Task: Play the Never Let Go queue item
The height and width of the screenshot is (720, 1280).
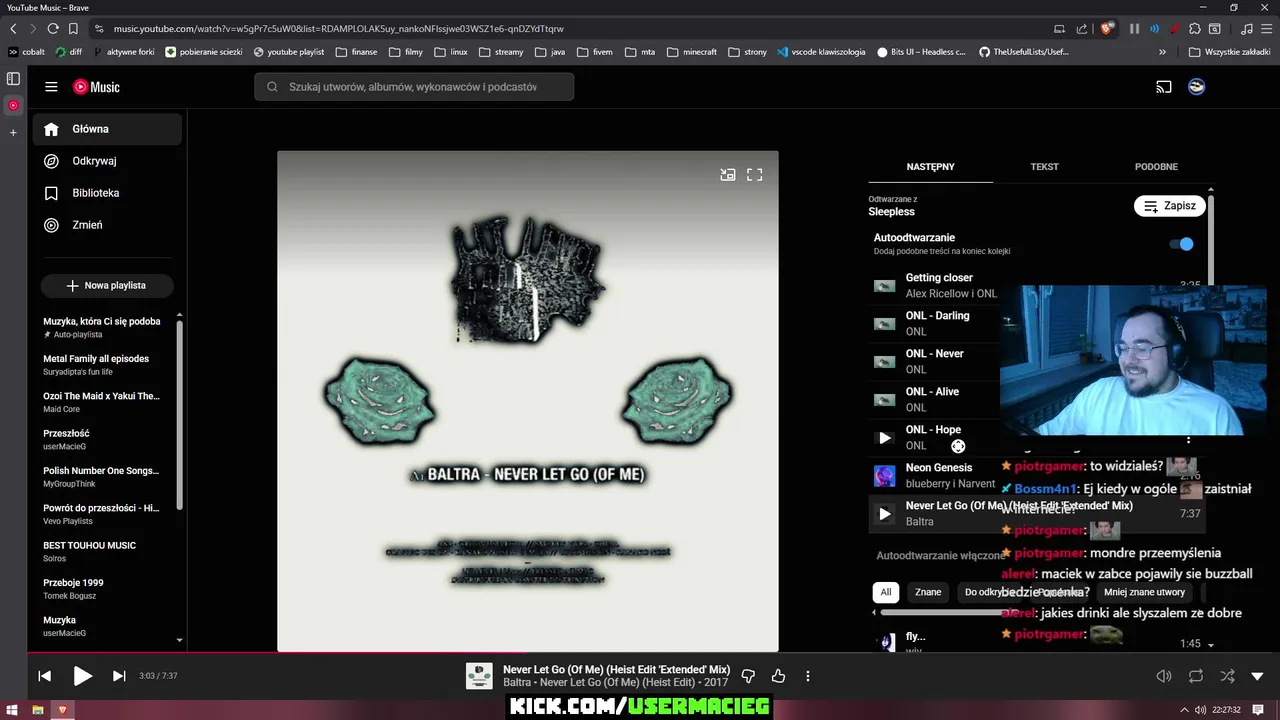Action: 884,514
